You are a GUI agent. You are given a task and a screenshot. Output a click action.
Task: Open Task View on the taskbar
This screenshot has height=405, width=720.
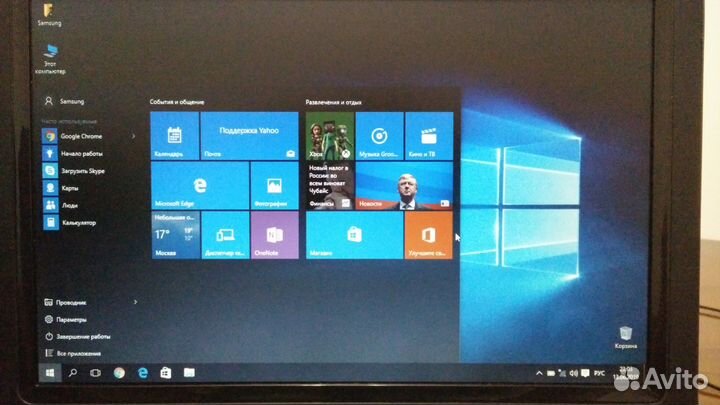point(95,373)
